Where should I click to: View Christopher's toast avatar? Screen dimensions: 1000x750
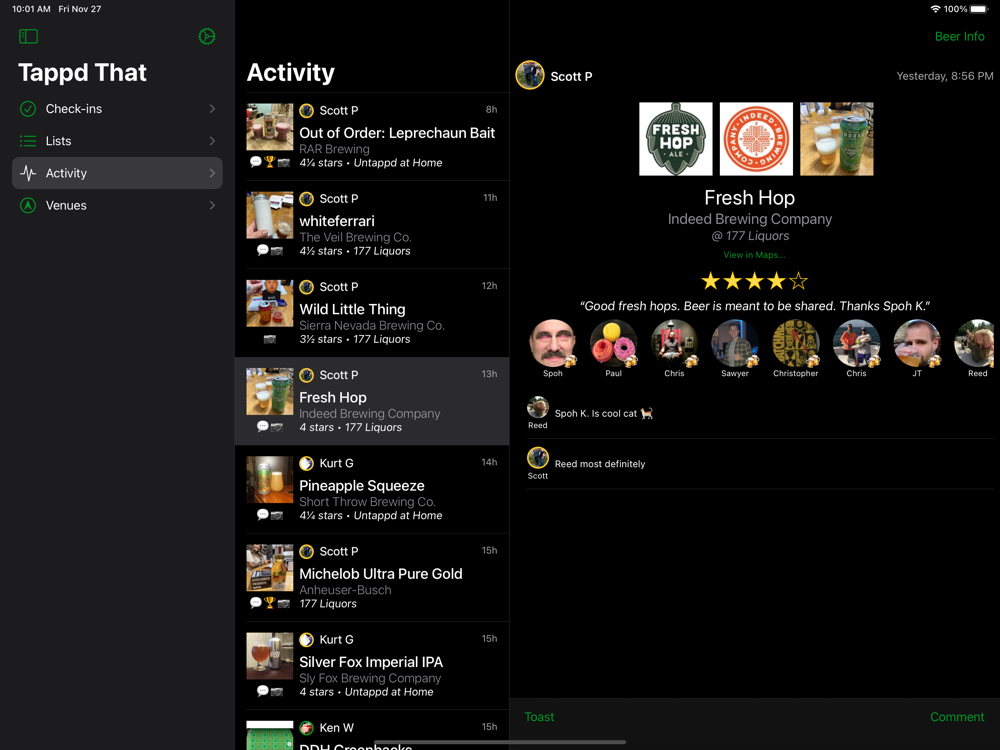795,344
